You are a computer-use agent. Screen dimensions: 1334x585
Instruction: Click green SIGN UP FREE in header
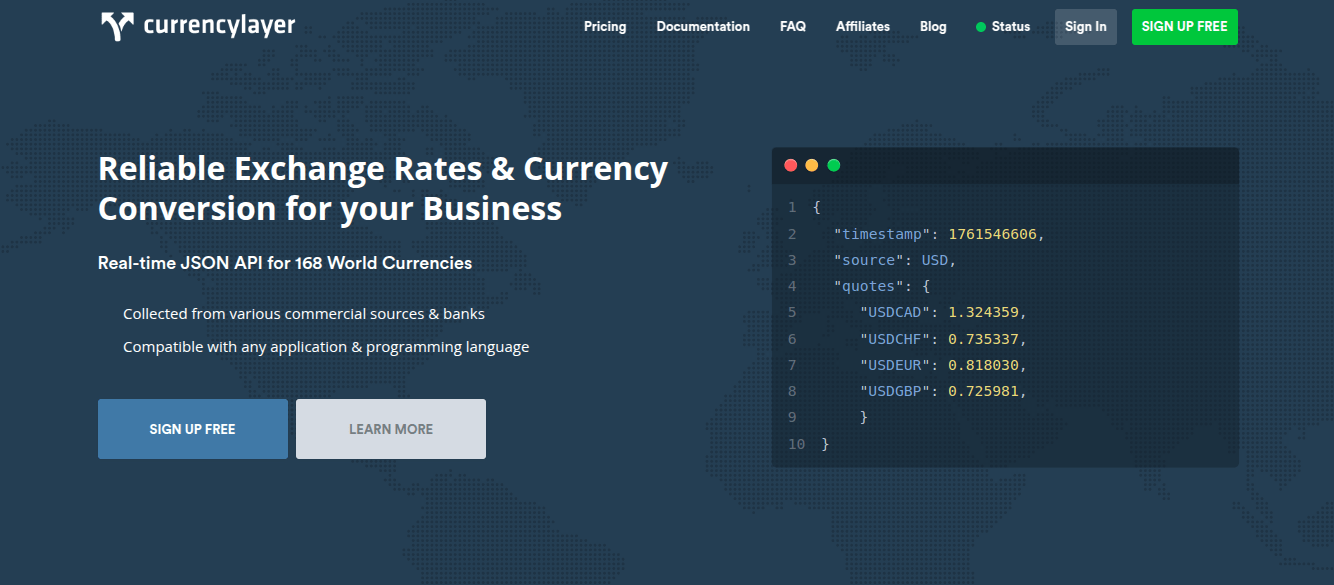click(1185, 27)
